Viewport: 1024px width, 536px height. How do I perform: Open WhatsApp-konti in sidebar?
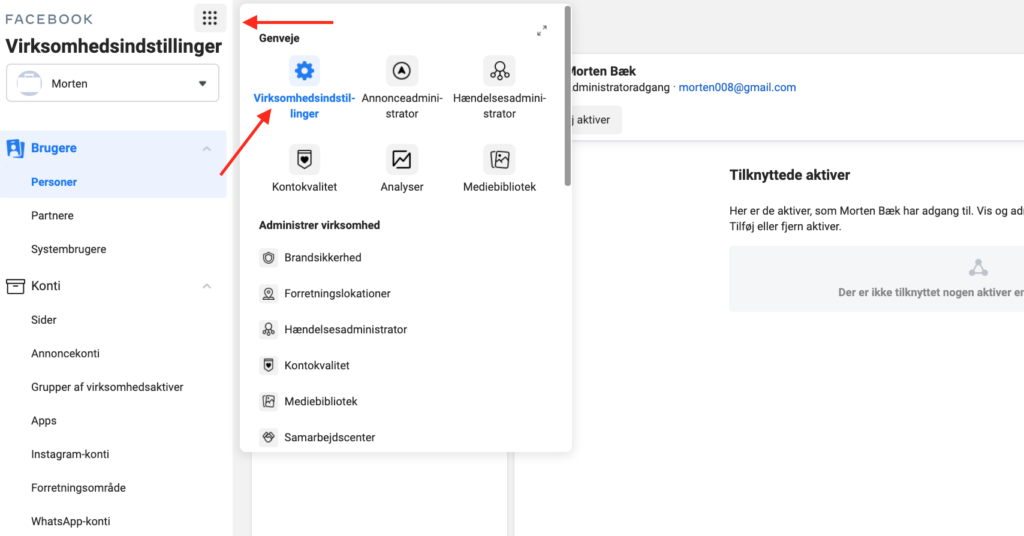71,522
